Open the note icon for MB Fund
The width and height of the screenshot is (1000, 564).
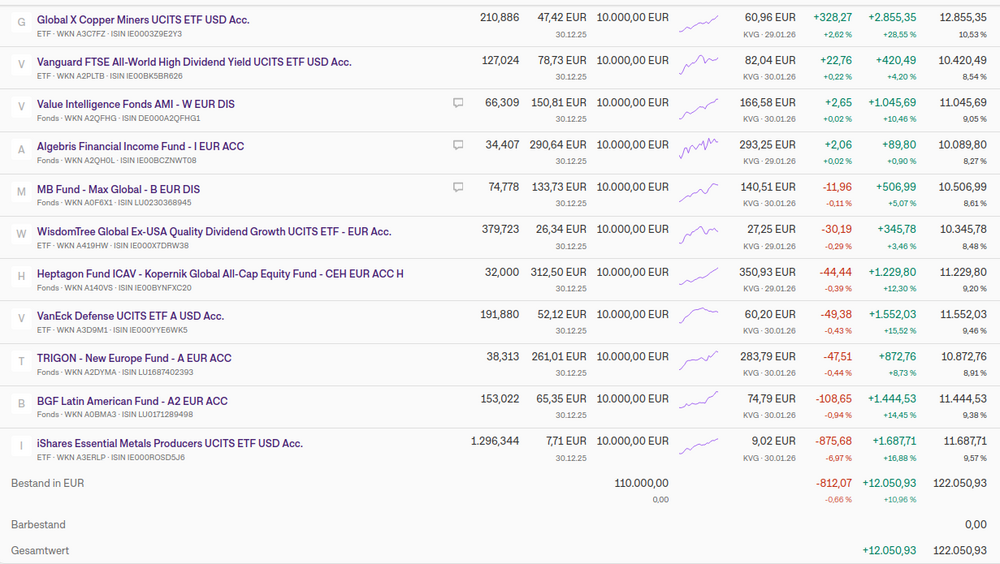(x=458, y=187)
